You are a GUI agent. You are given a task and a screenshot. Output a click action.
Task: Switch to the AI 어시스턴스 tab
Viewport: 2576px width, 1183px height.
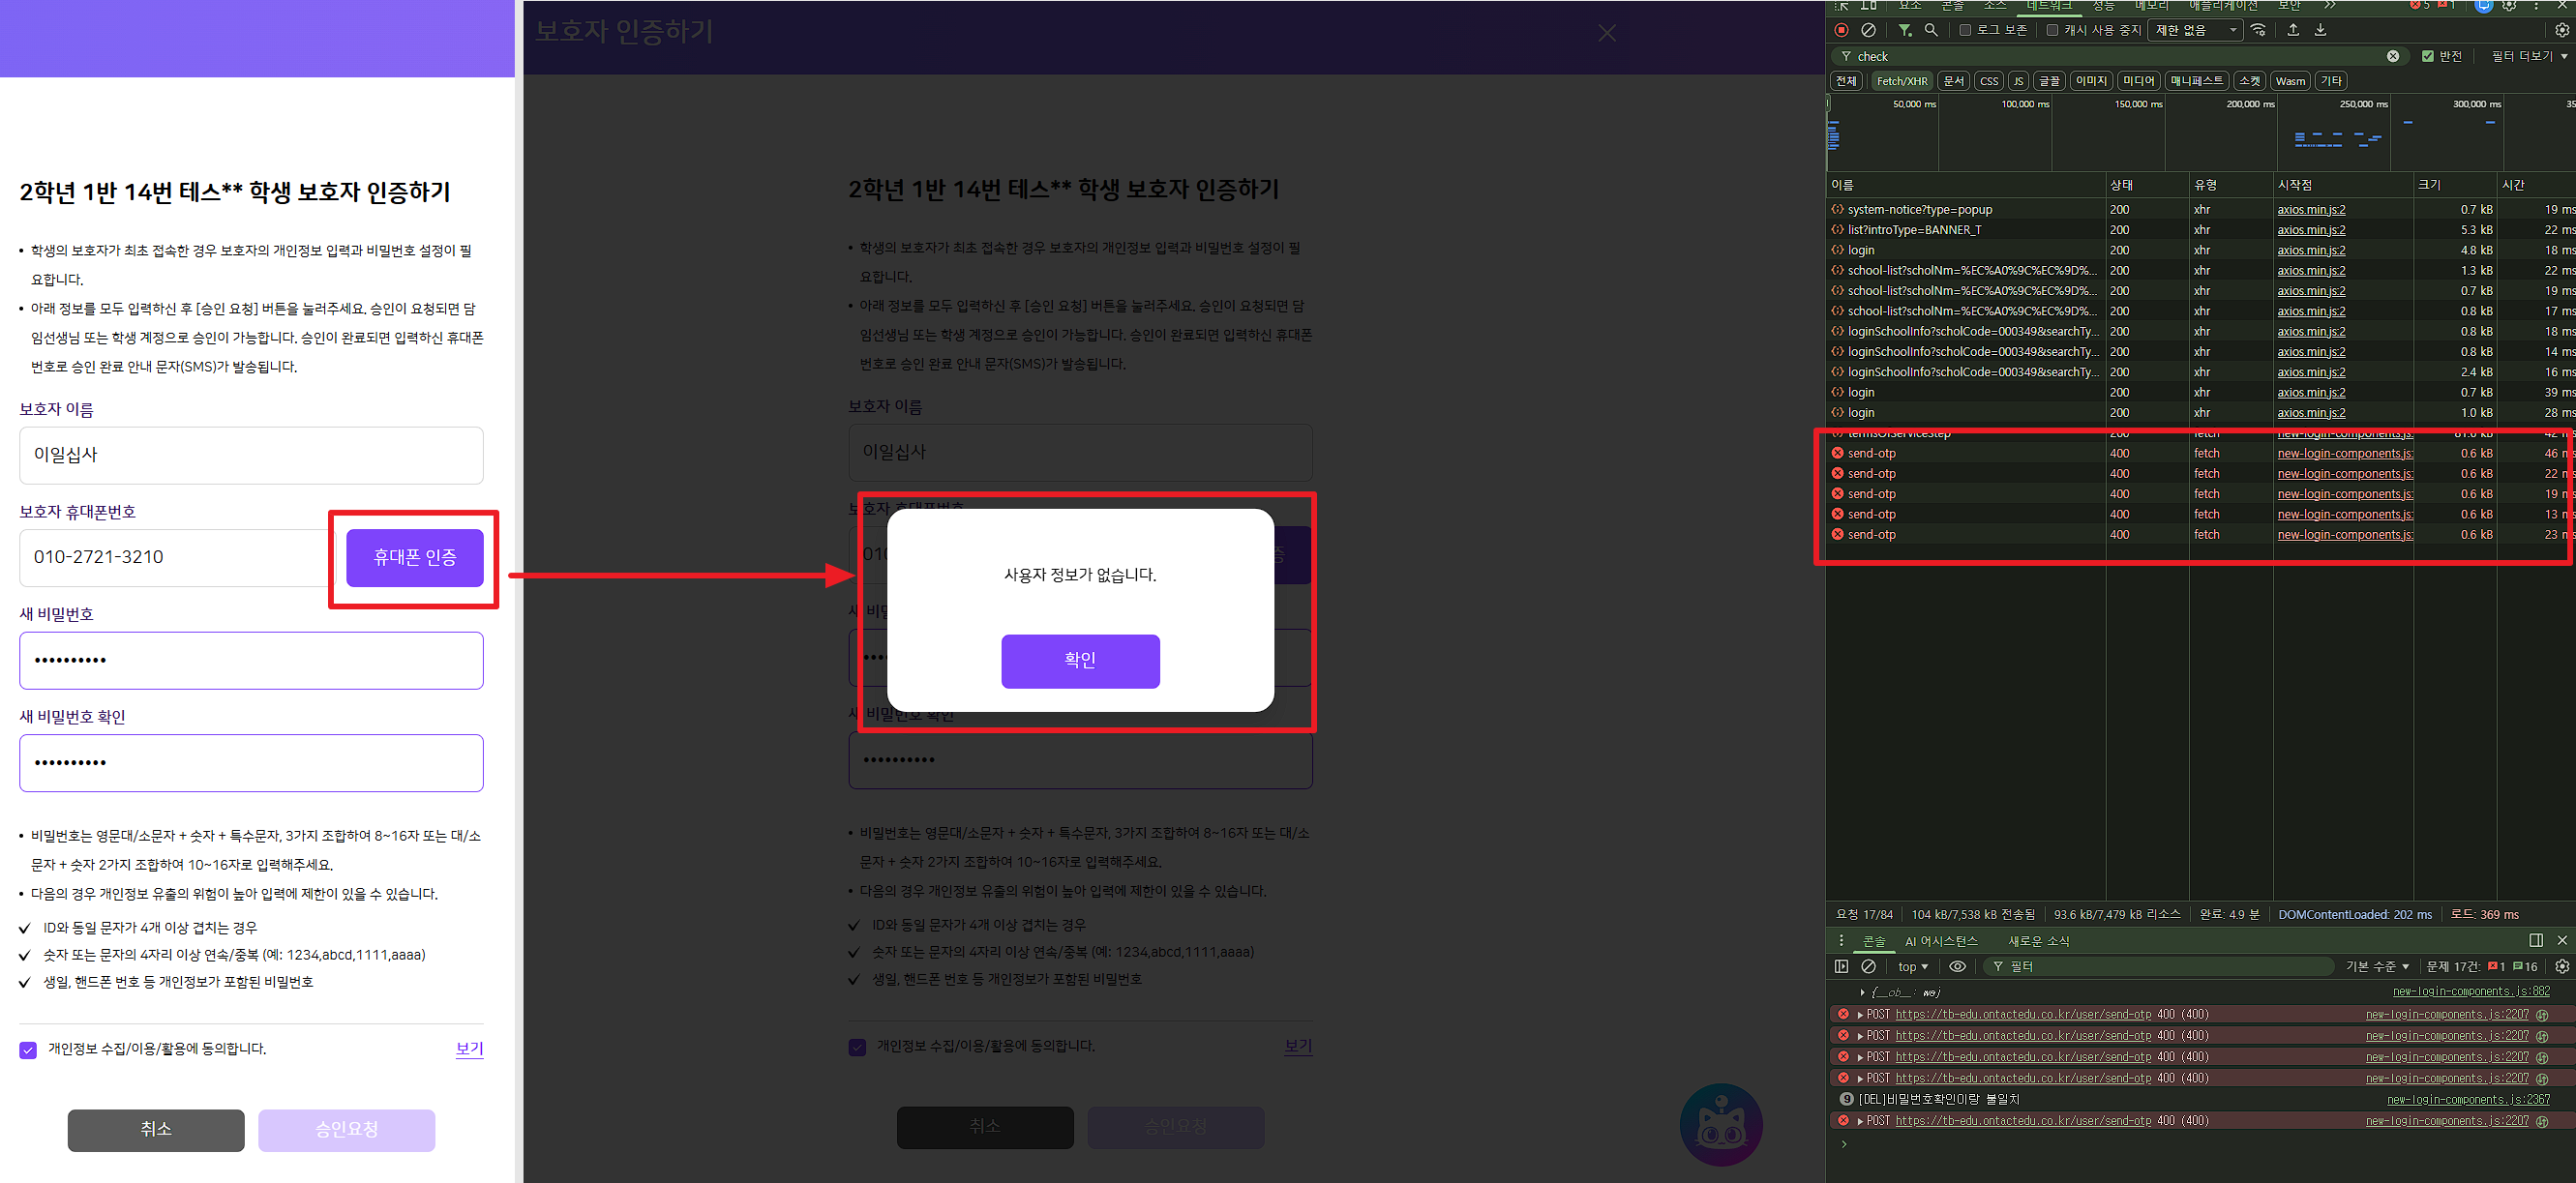tap(1940, 941)
